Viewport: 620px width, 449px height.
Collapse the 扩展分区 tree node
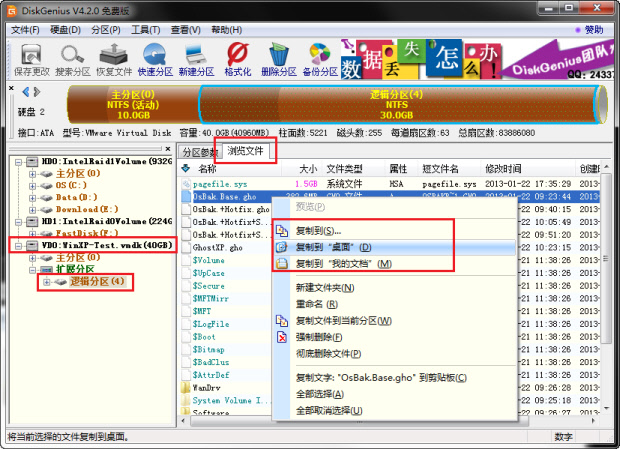pos(32,270)
